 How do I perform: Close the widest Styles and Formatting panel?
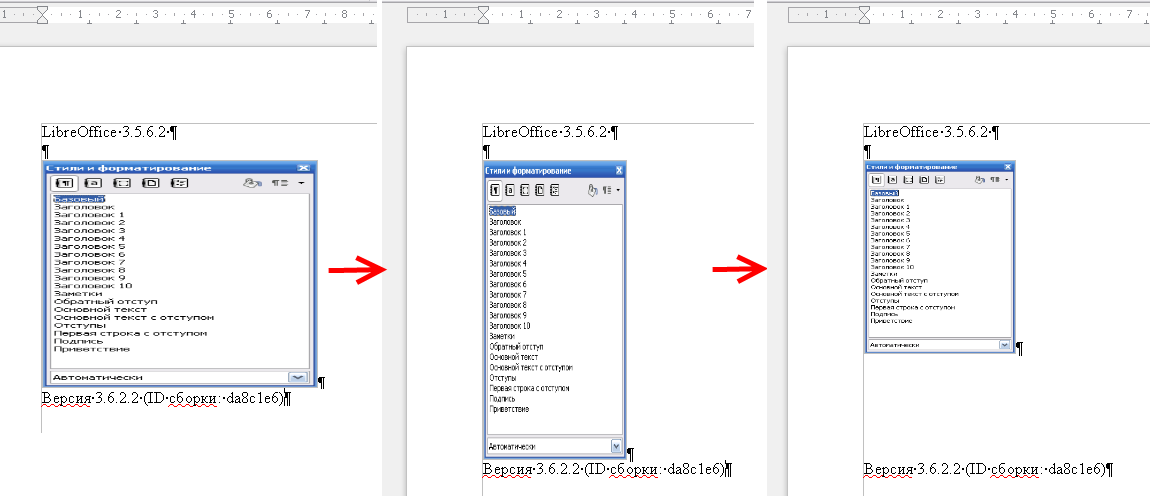coord(303,168)
